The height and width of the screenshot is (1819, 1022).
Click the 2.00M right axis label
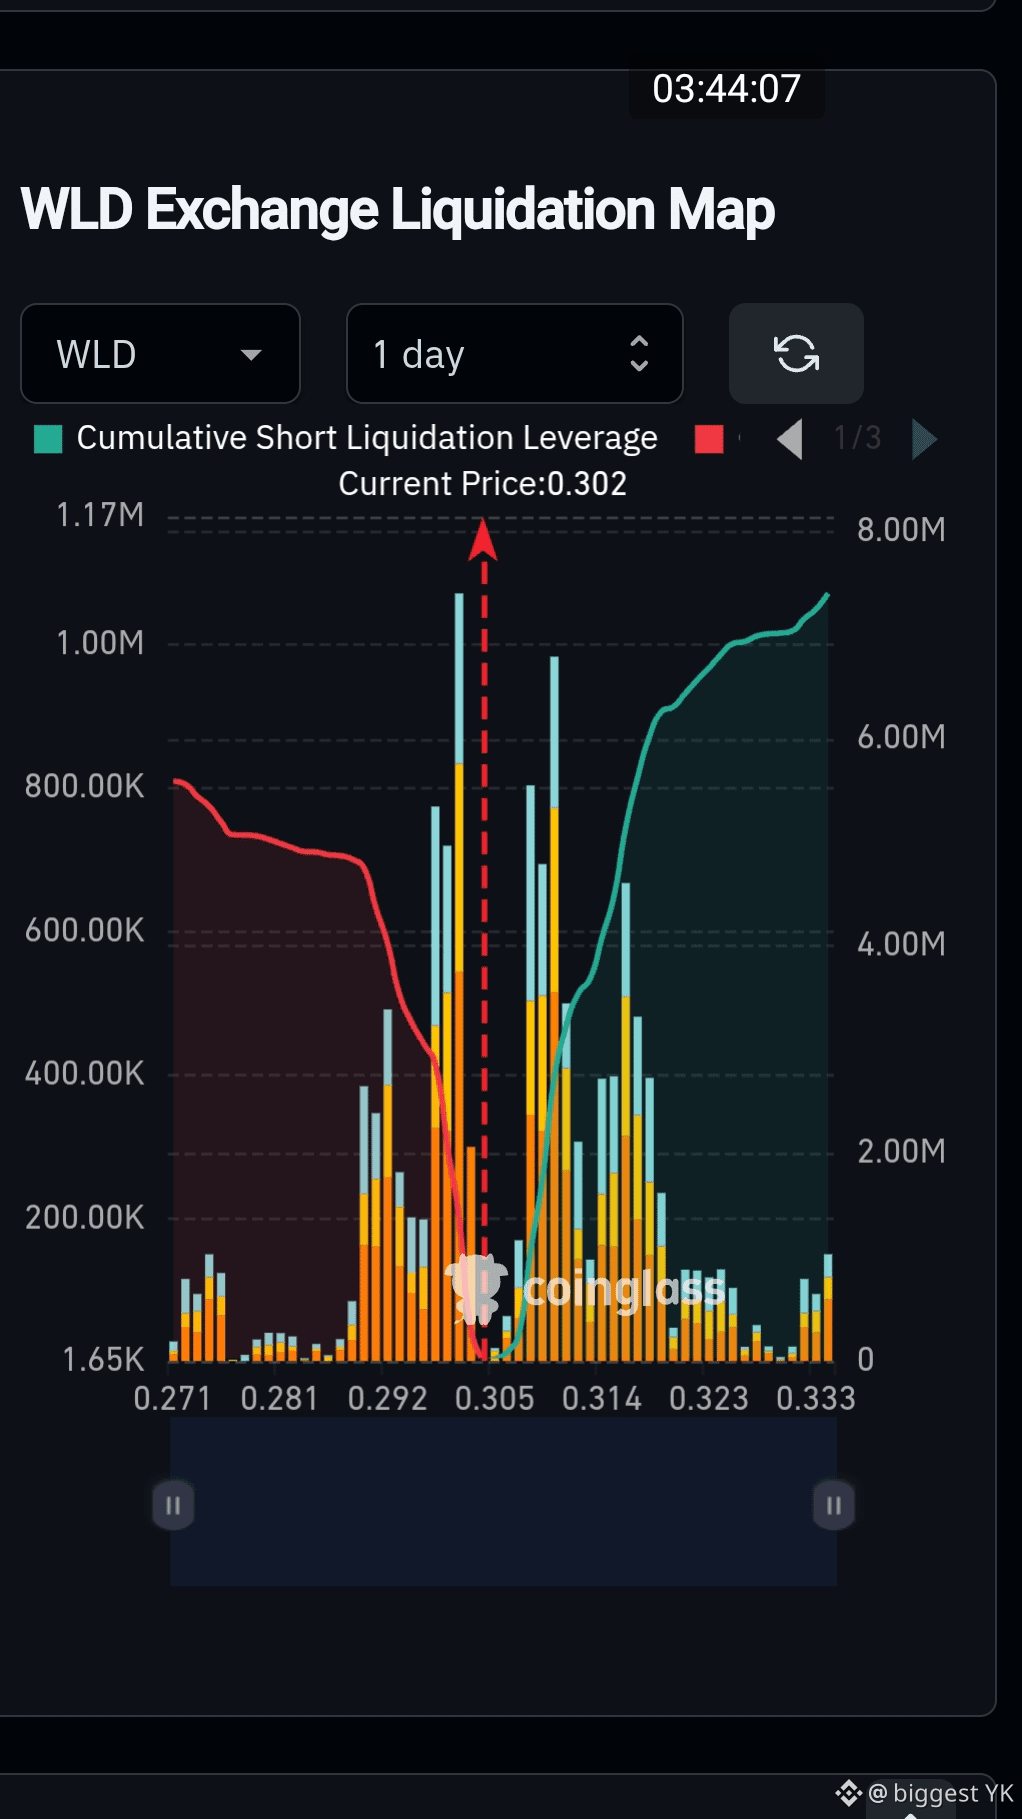click(901, 1151)
